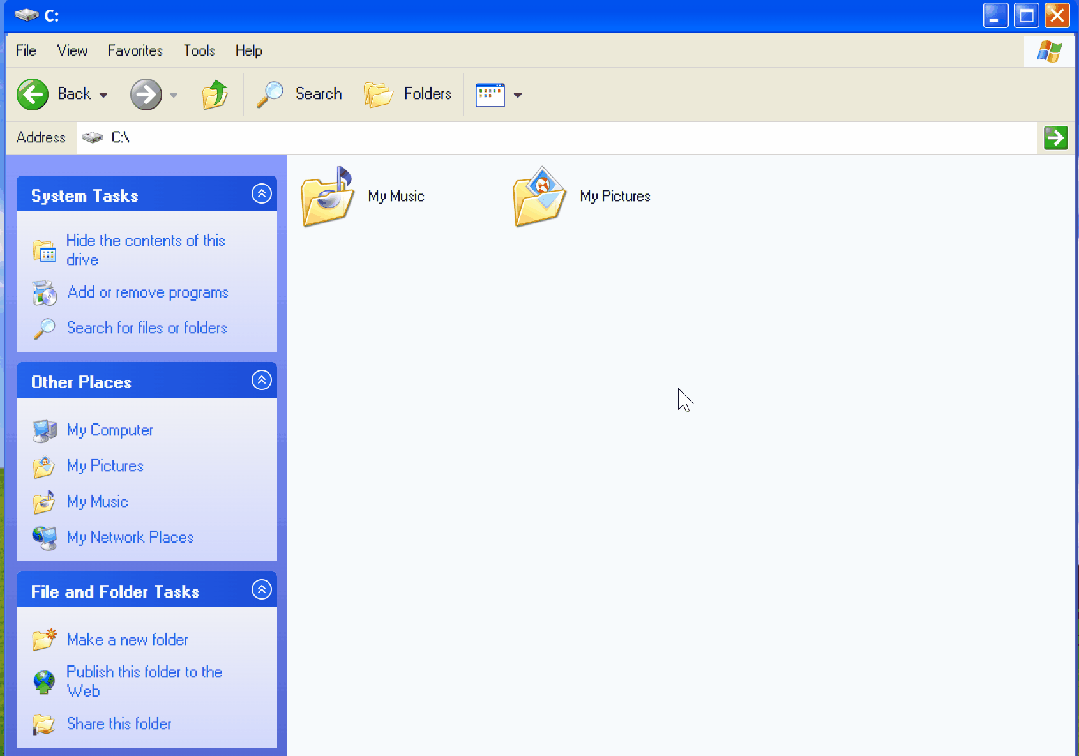Viewport: 1079px width, 756px height.
Task: Click Share this folder link
Action: pos(122,723)
